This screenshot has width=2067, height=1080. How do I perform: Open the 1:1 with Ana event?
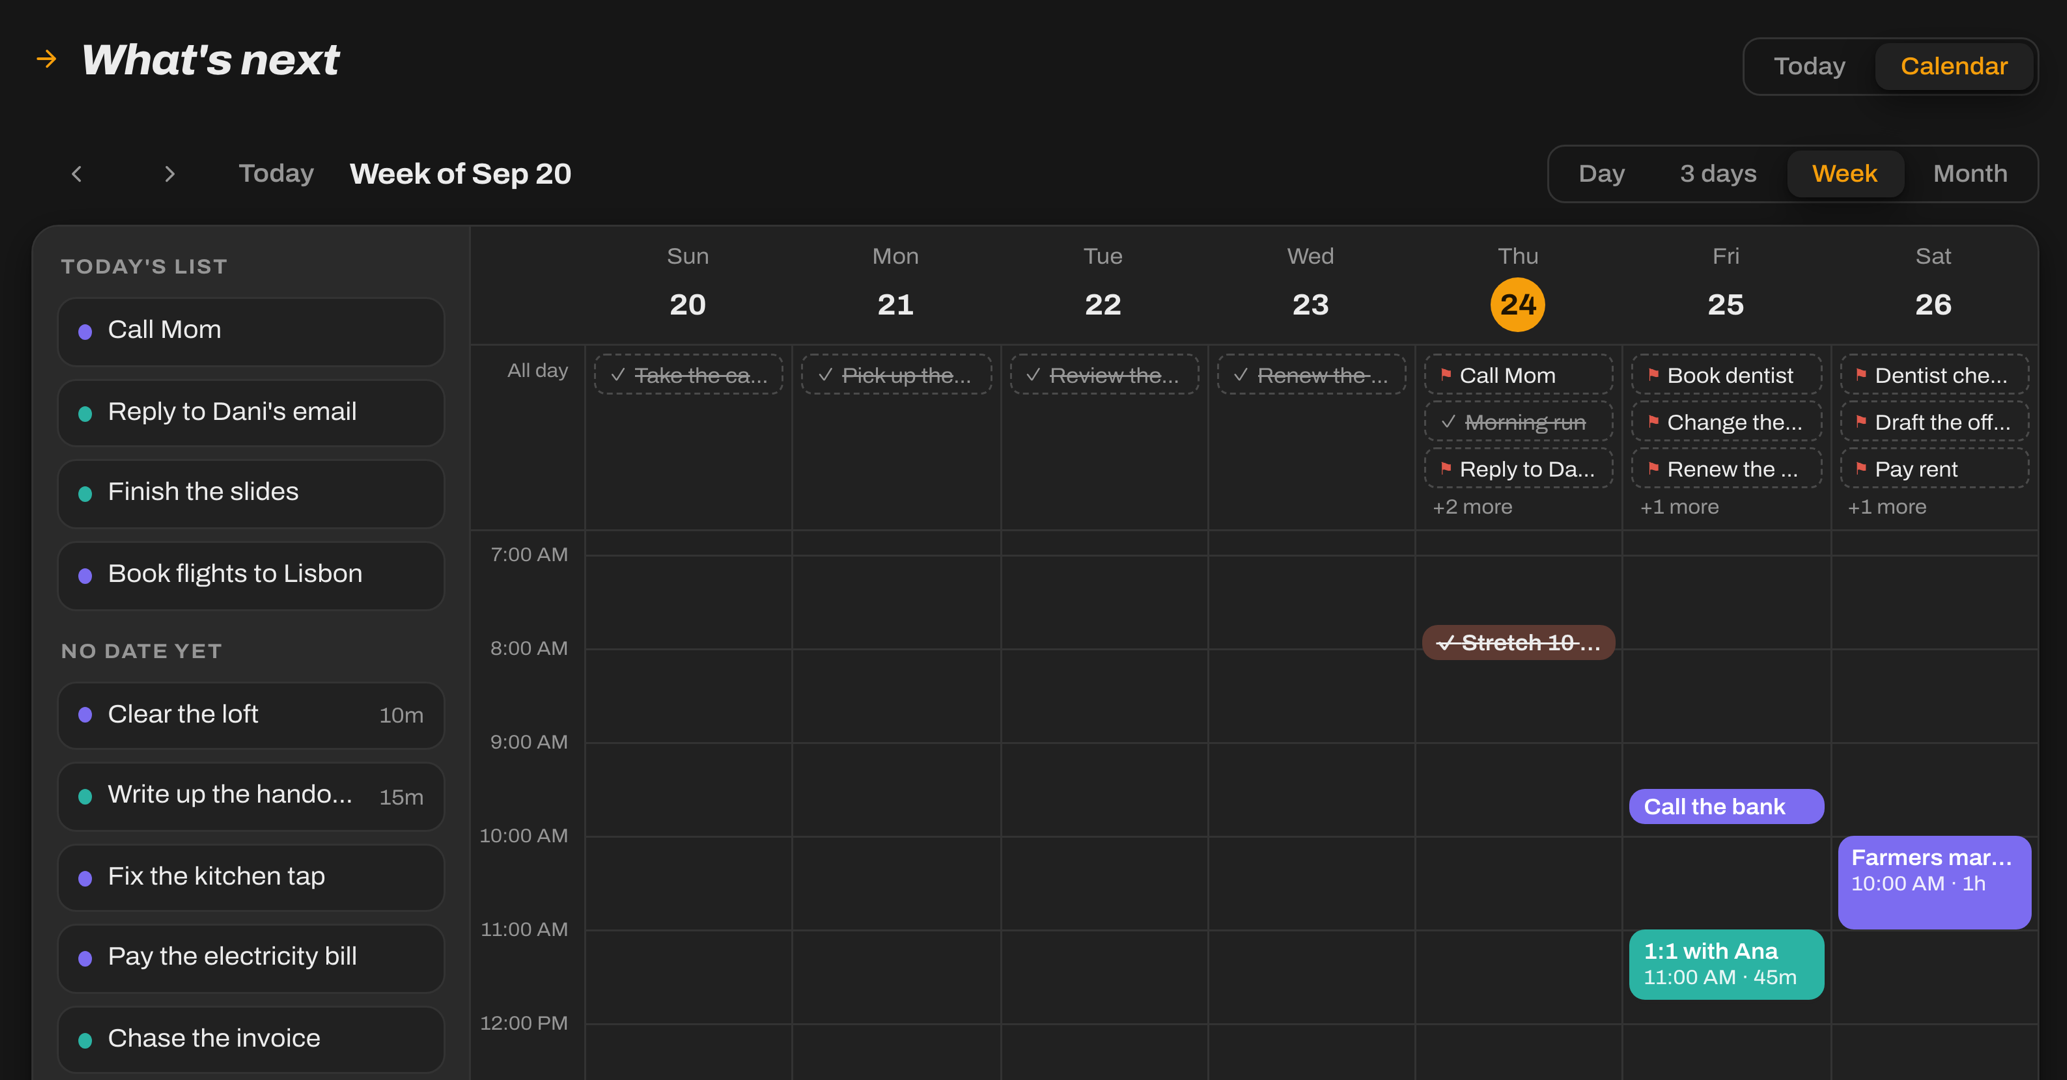1726,964
